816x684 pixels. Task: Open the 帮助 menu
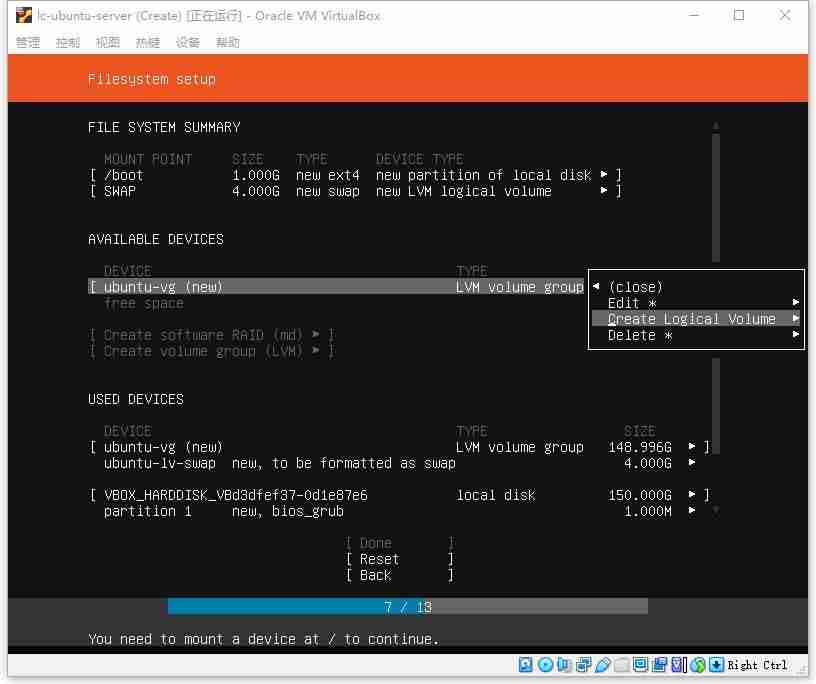[x=228, y=42]
